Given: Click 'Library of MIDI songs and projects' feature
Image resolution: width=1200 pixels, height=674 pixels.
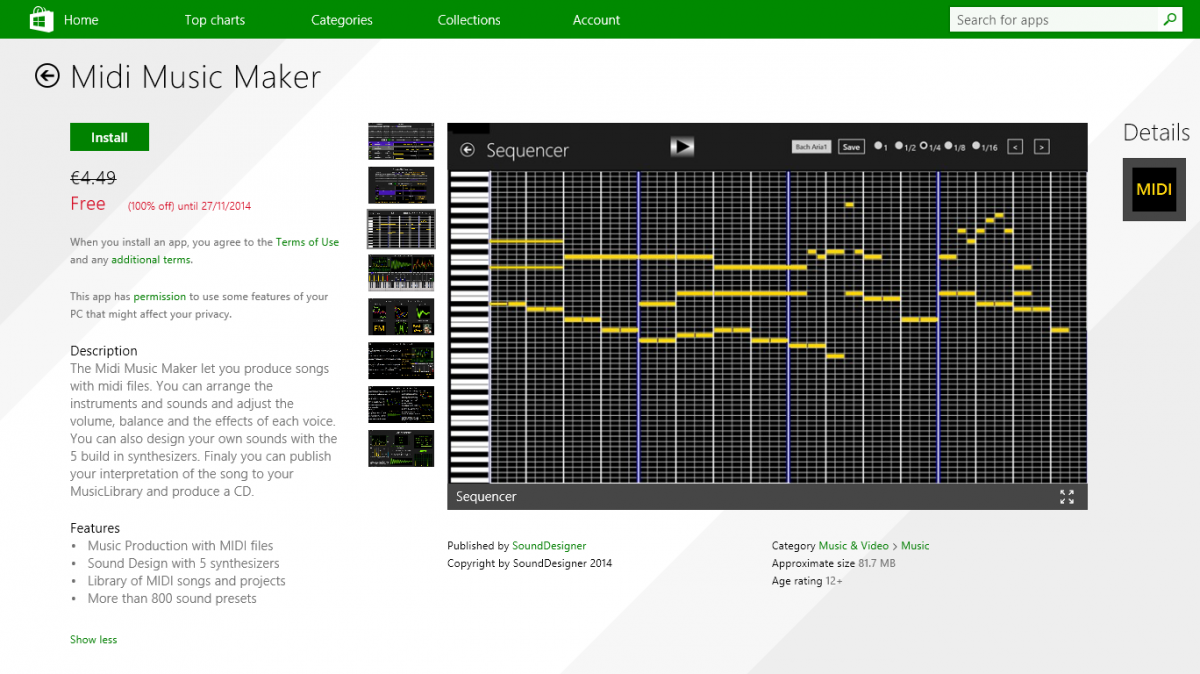Looking at the screenshot, I should [186, 581].
